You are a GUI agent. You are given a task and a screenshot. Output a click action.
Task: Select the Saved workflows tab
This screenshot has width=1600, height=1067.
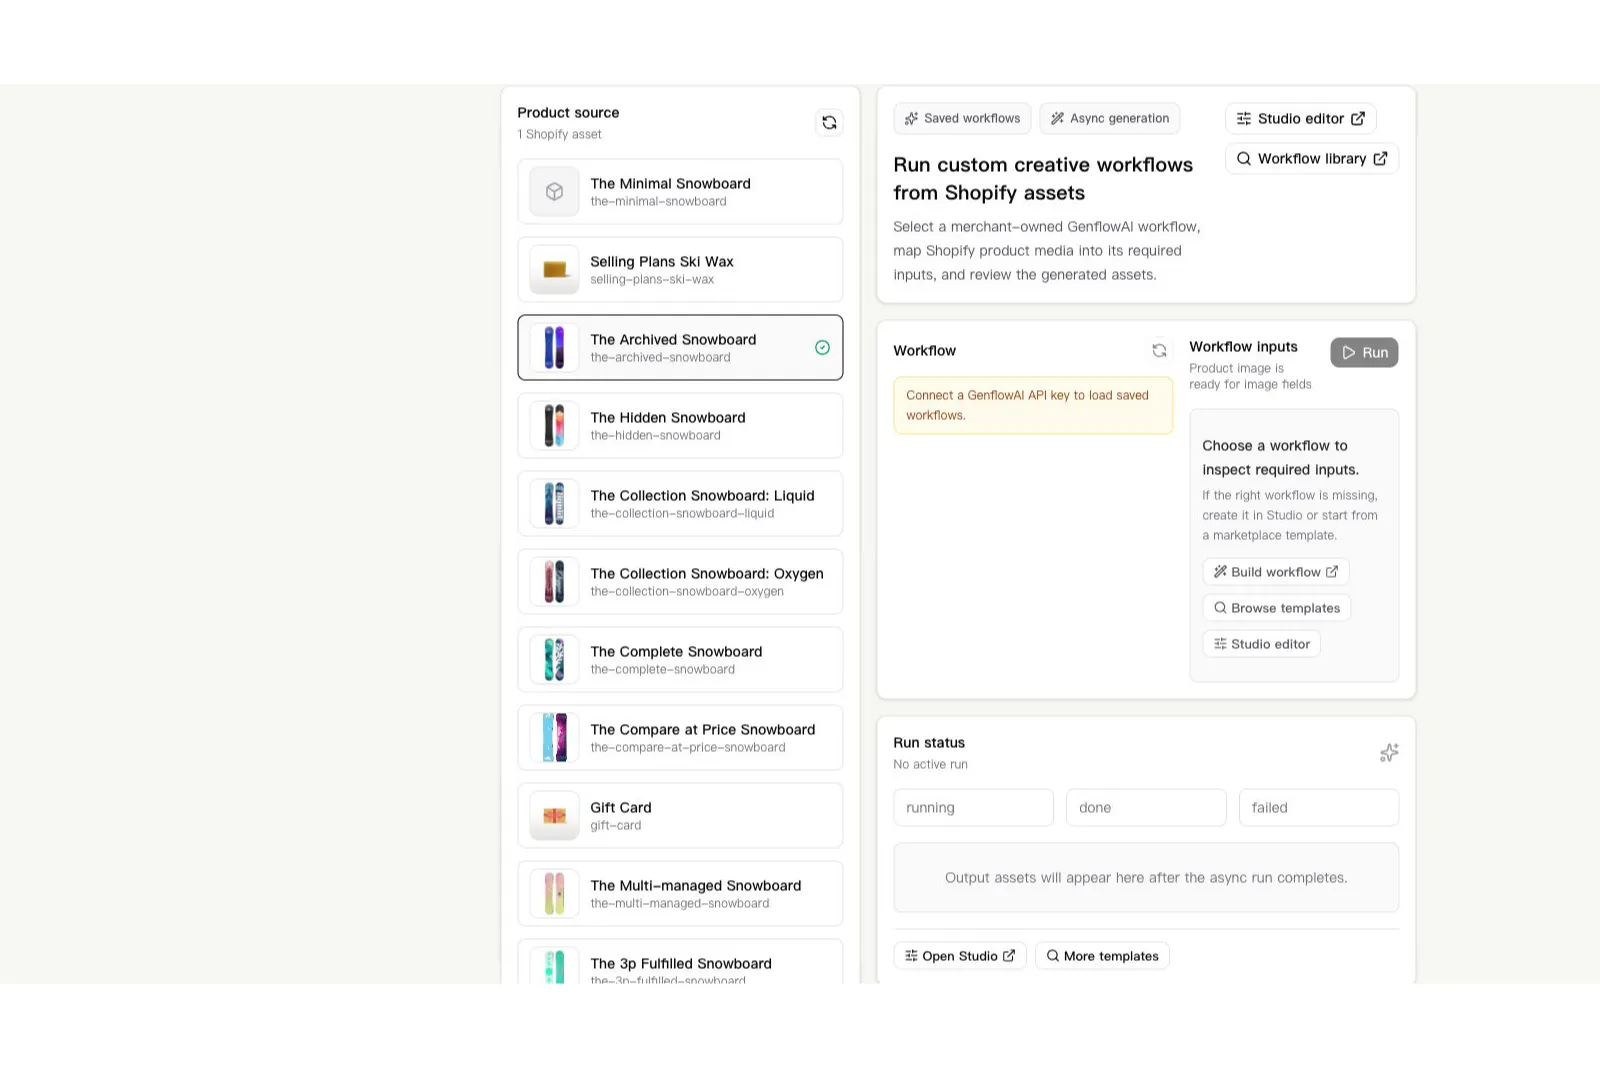(962, 118)
